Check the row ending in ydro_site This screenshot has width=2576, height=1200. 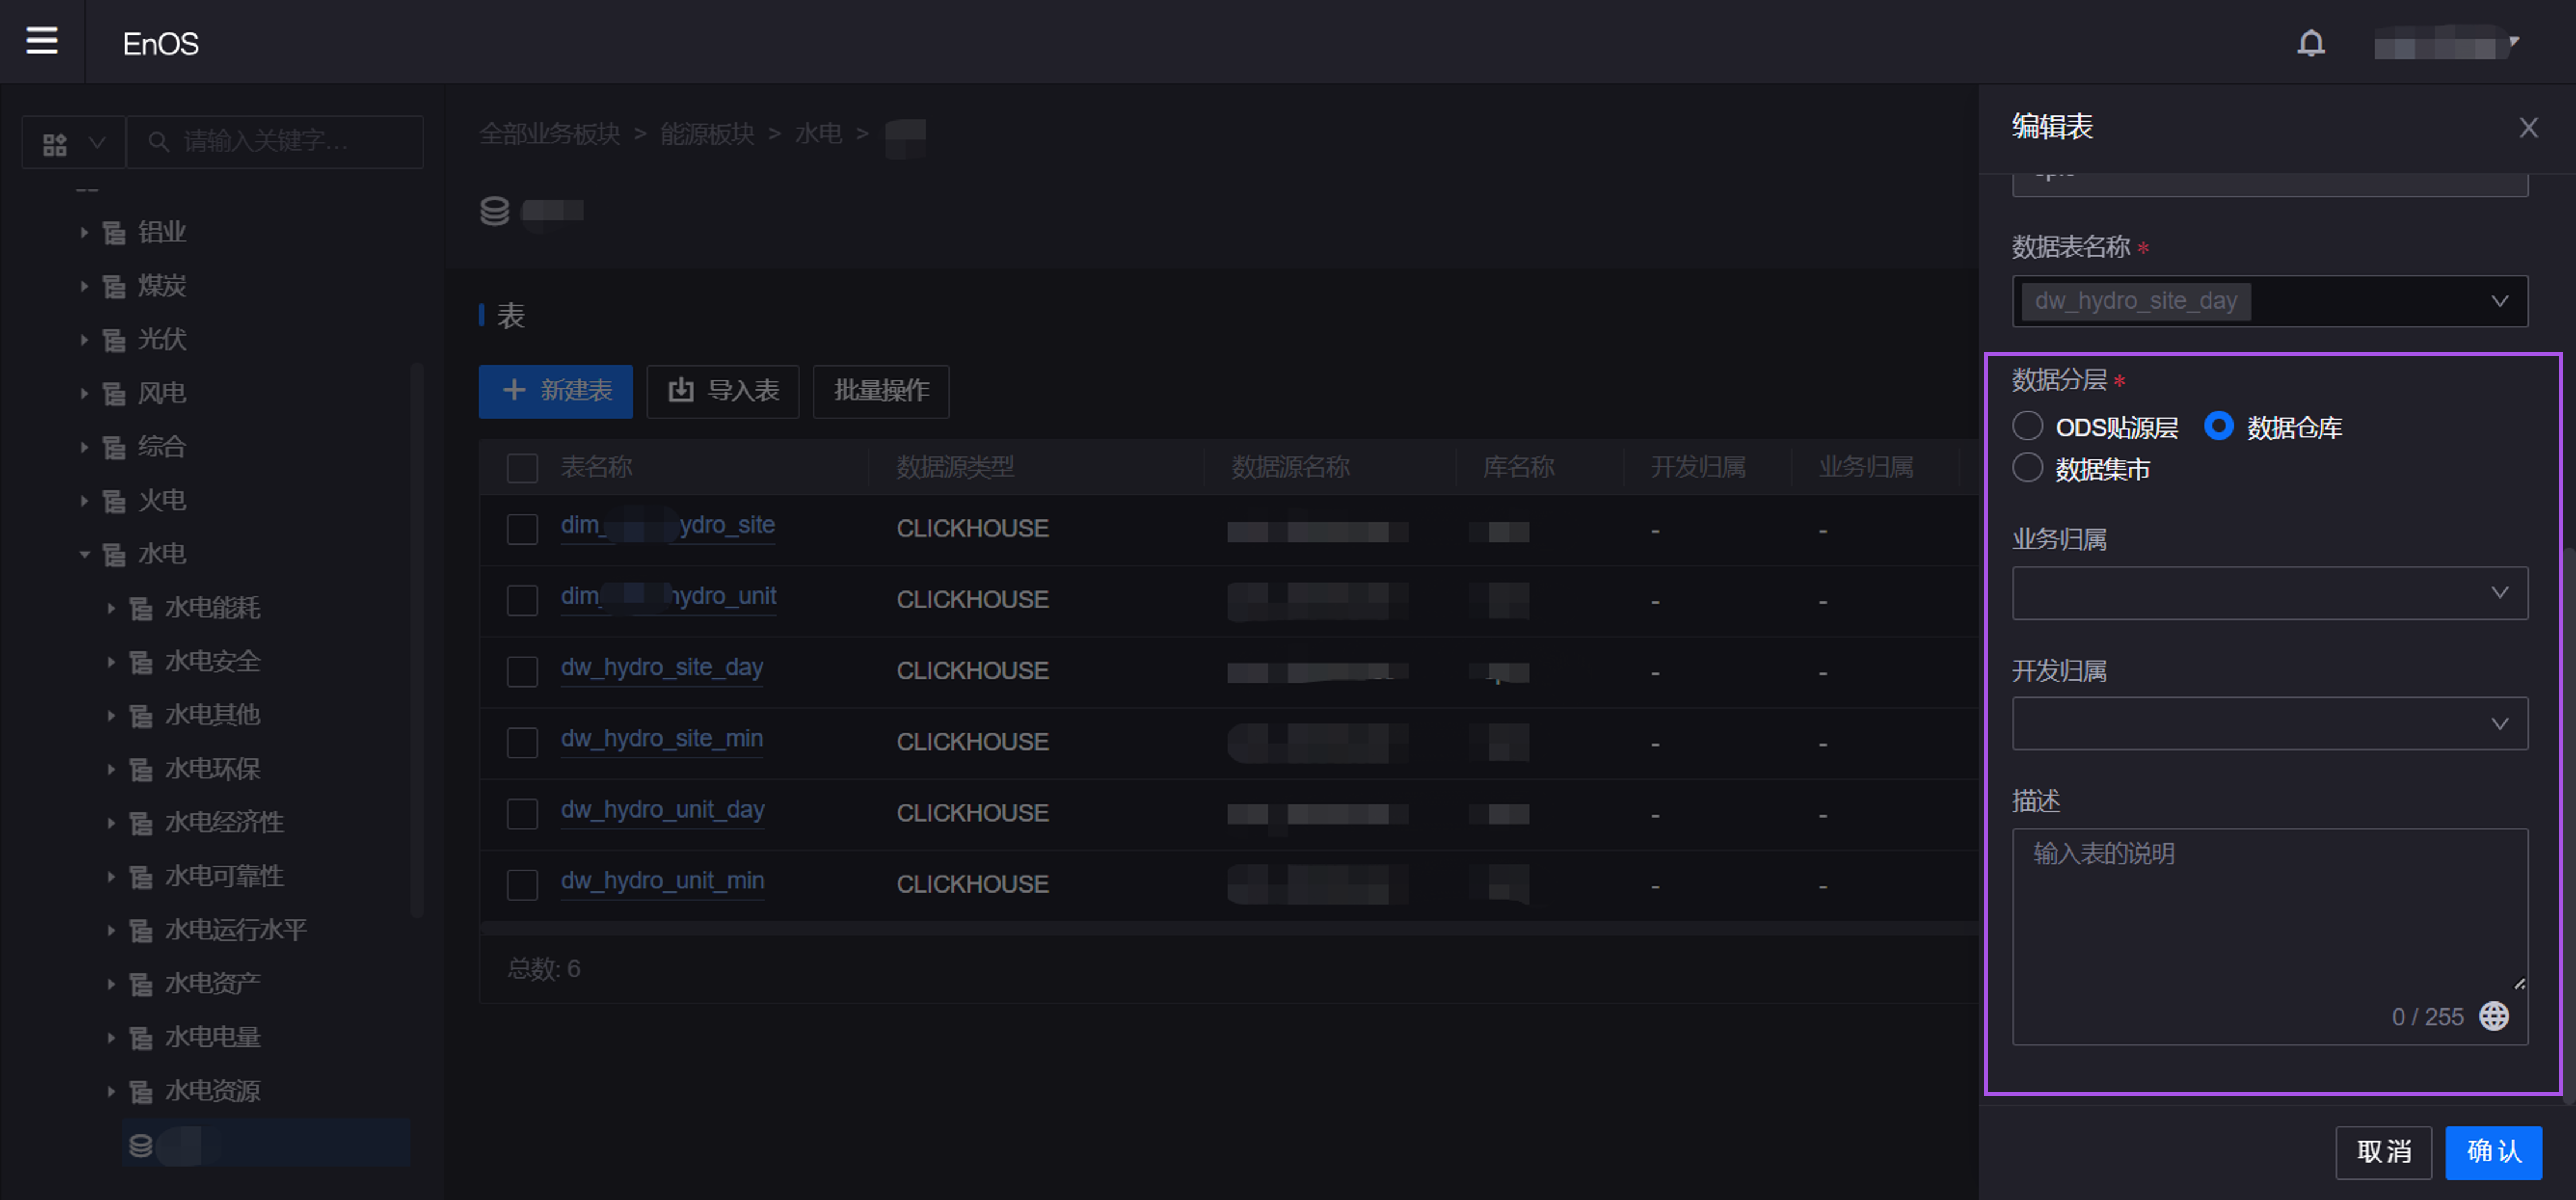coord(522,529)
